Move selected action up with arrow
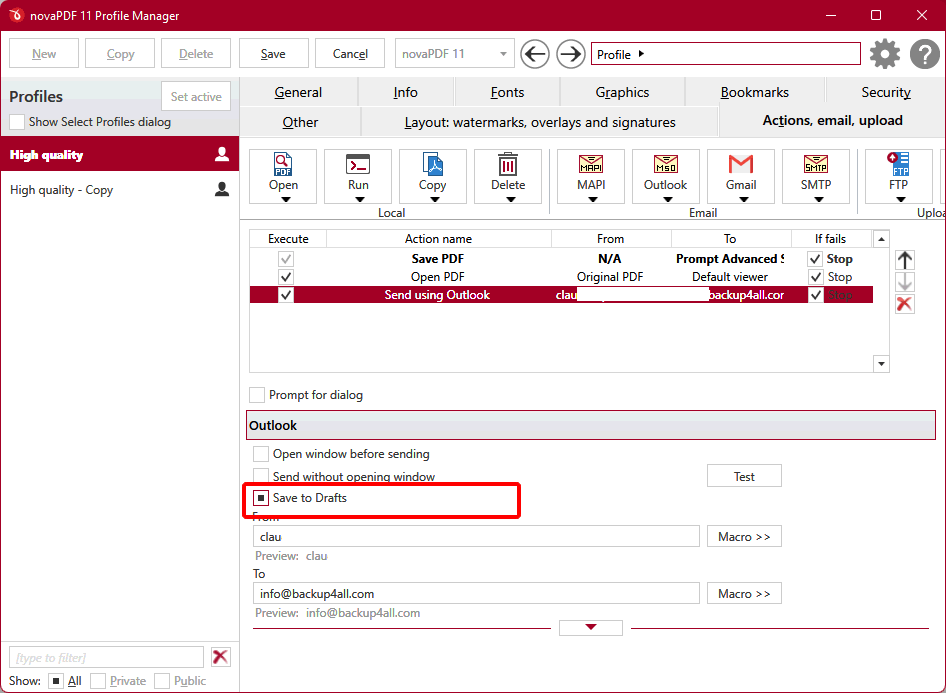The image size is (946, 693). click(x=904, y=260)
